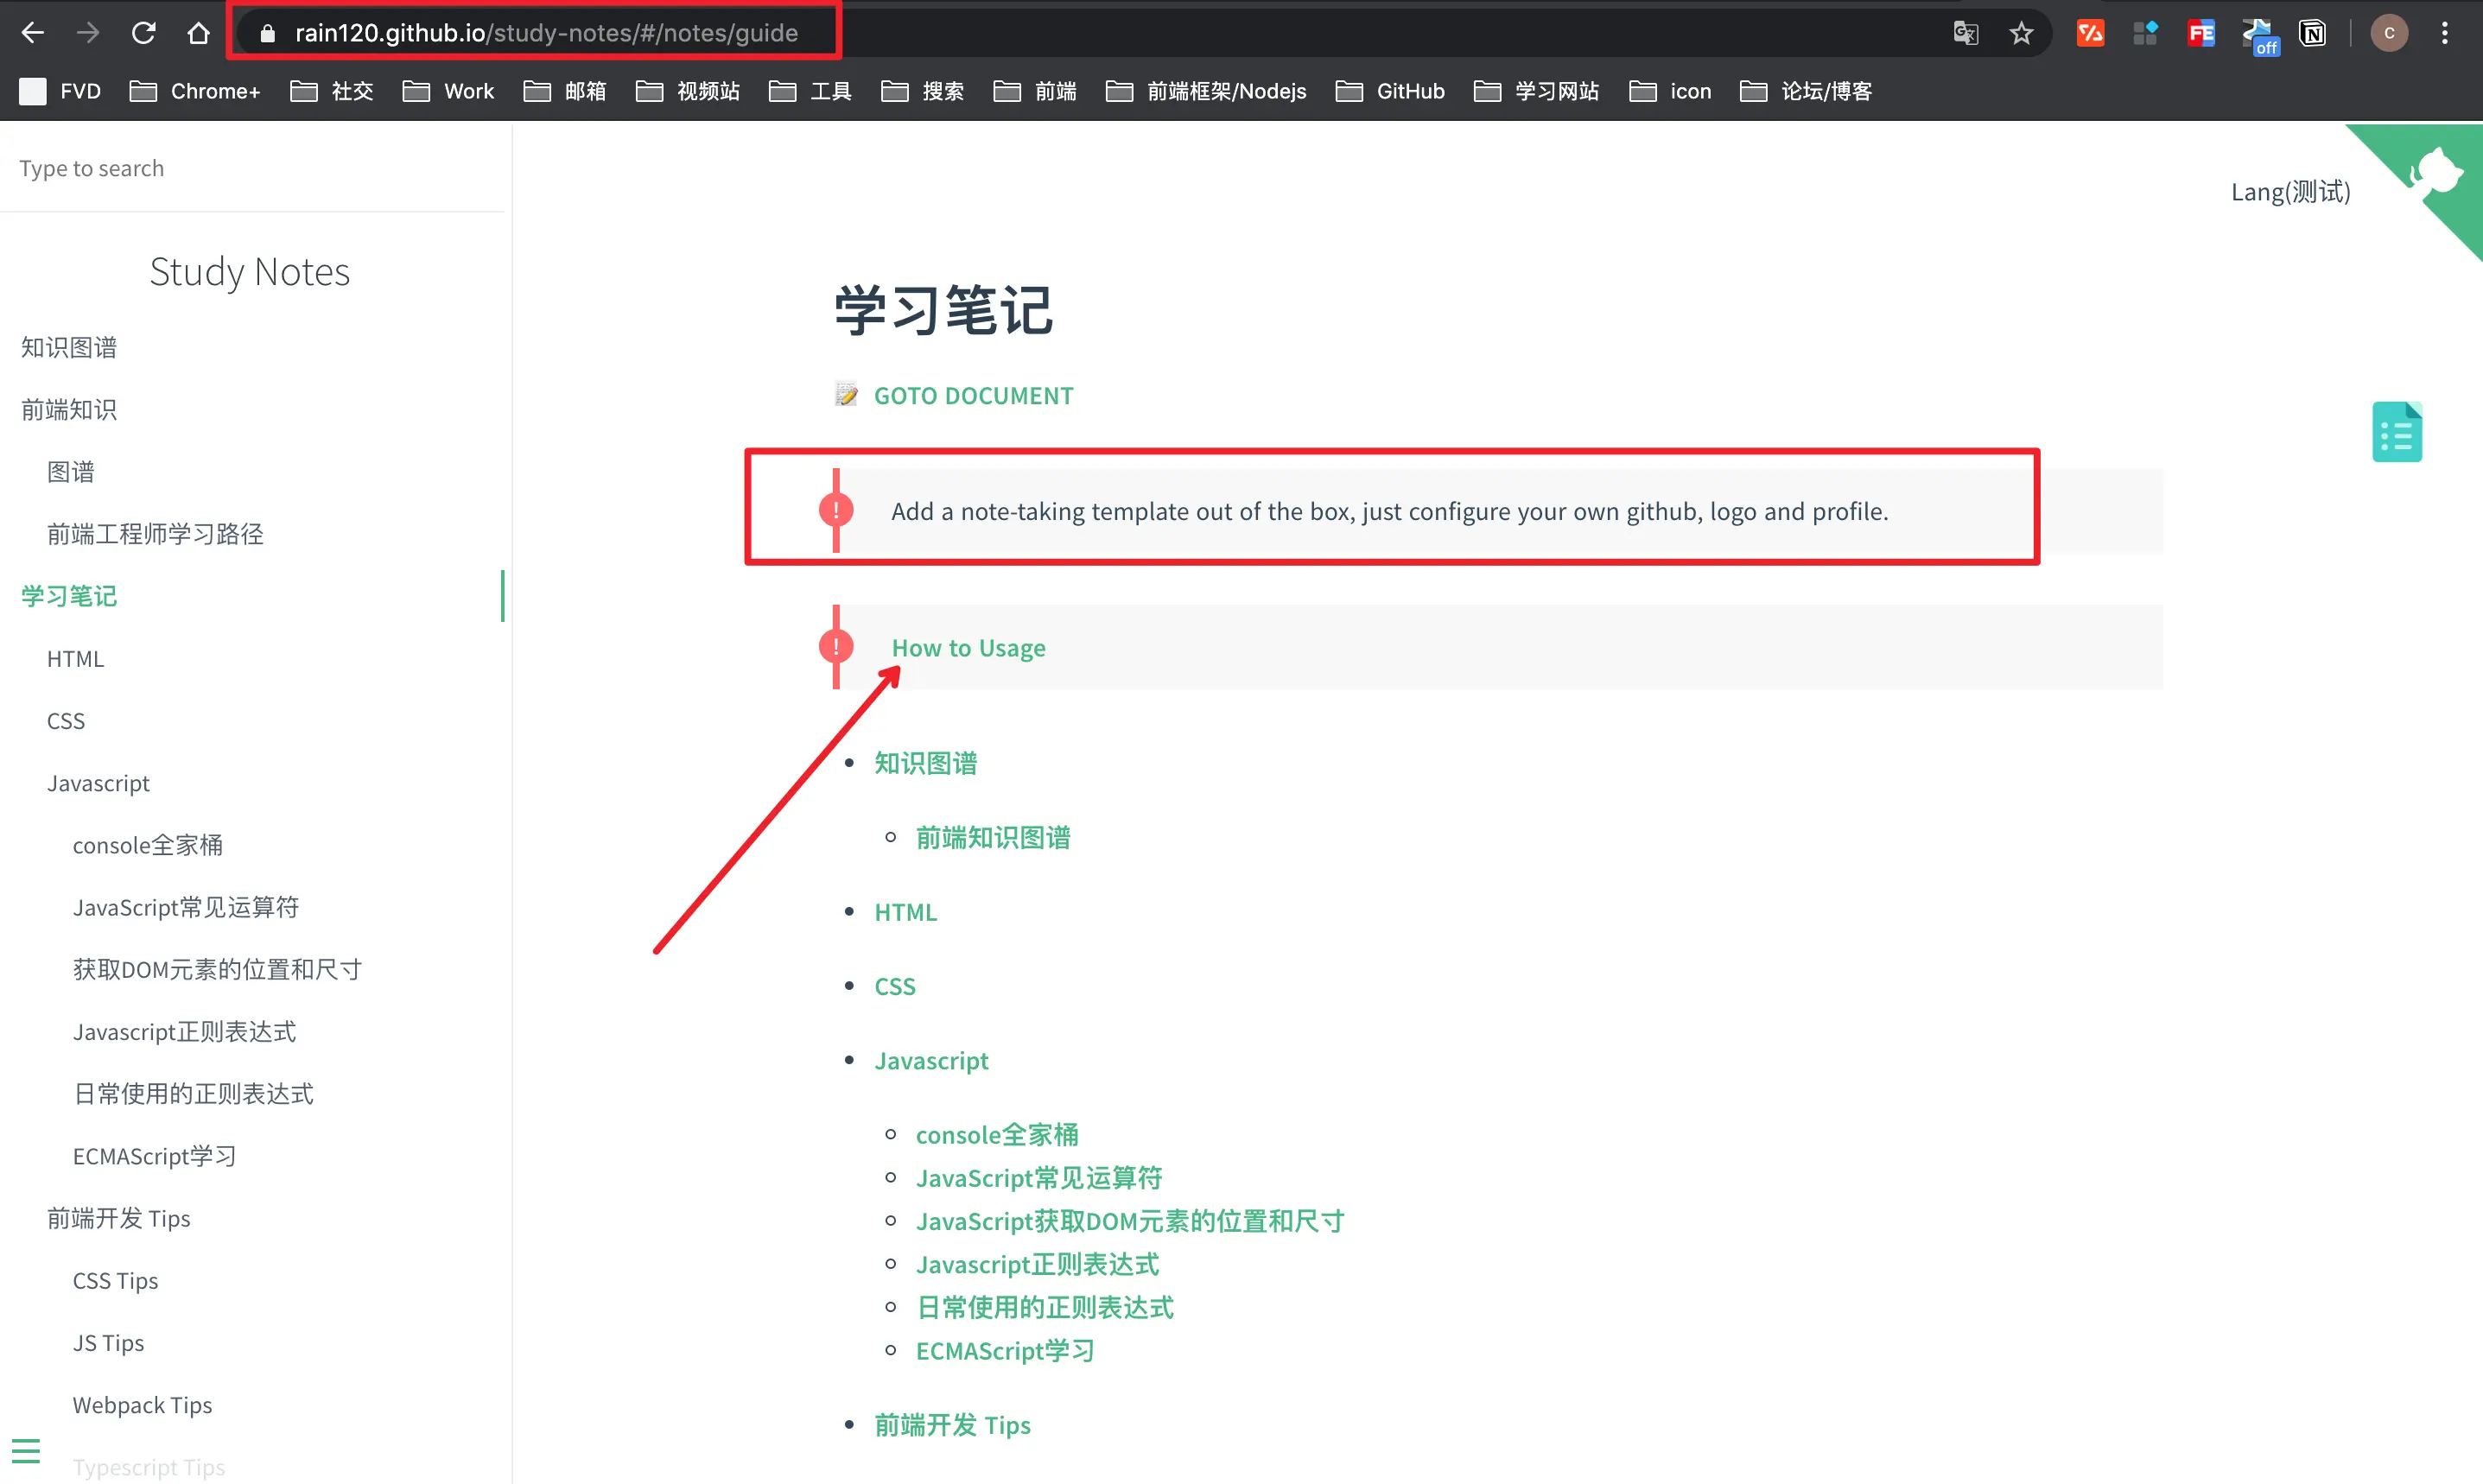
Task: Reload the current page
Action: click(x=143, y=33)
